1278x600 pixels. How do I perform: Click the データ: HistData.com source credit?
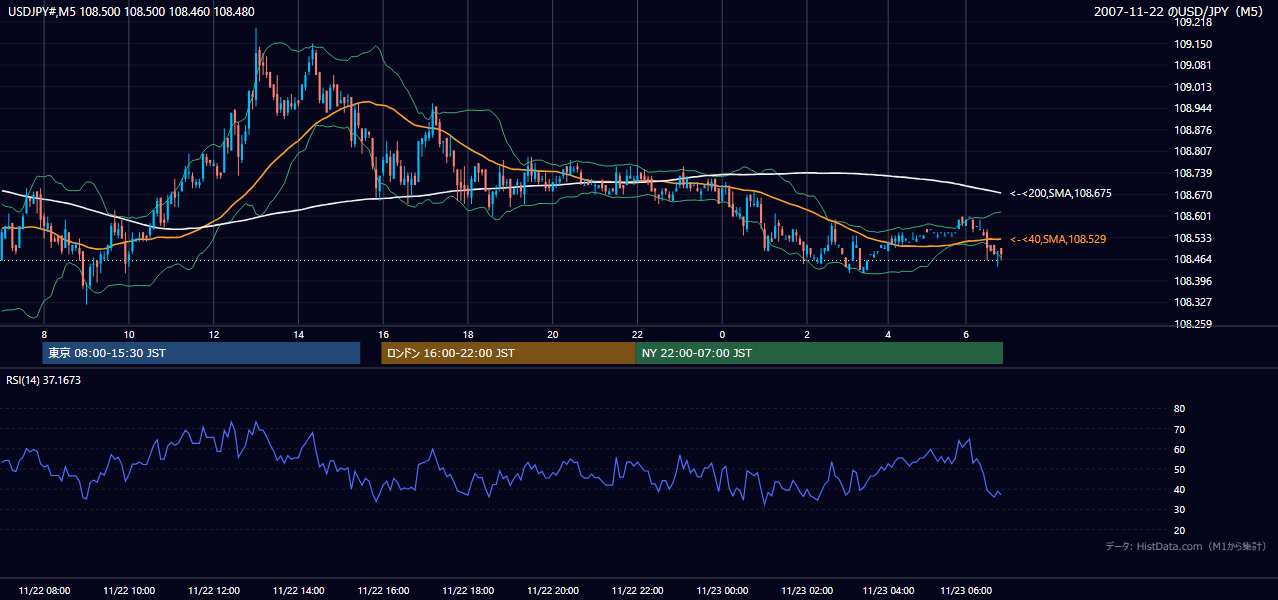coord(1186,546)
